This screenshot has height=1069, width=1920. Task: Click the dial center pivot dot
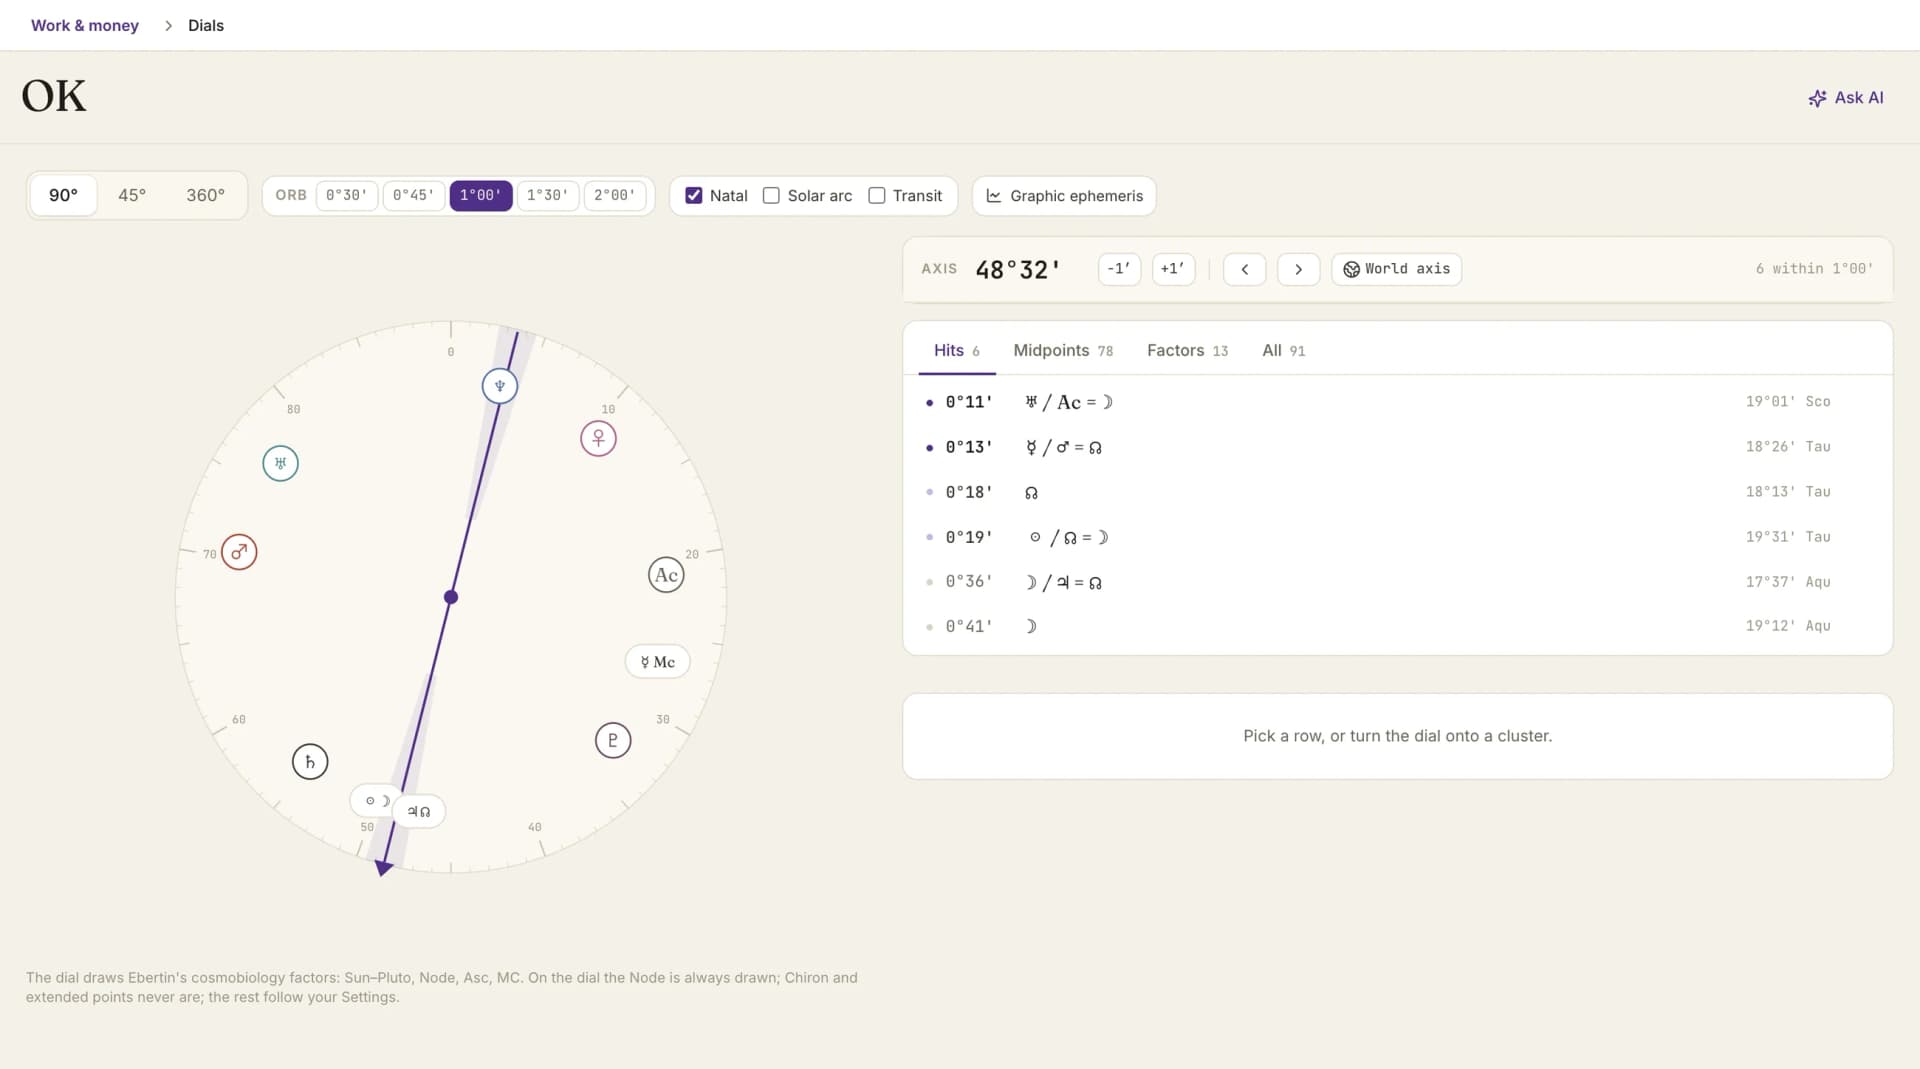pyautogui.click(x=451, y=597)
